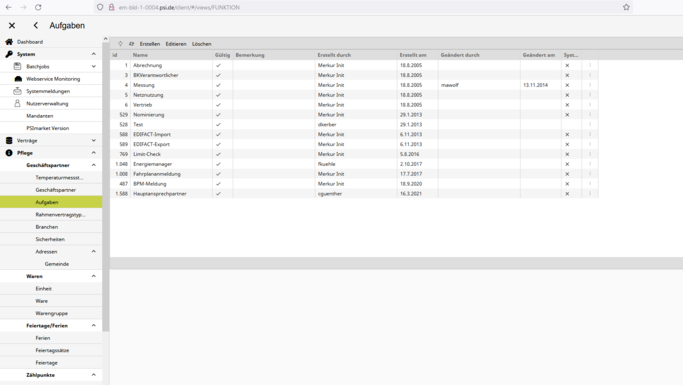This screenshot has width=683, height=385.
Task: Toggle System flag X for BPM-Meldung
Action: click(x=567, y=184)
